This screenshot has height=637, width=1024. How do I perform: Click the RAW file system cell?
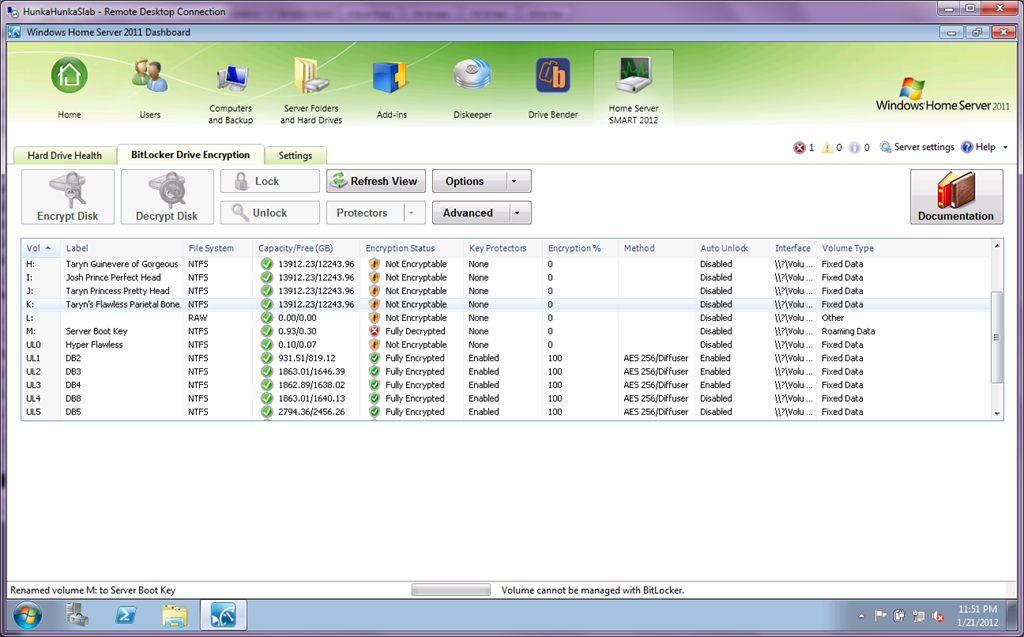(x=198, y=318)
